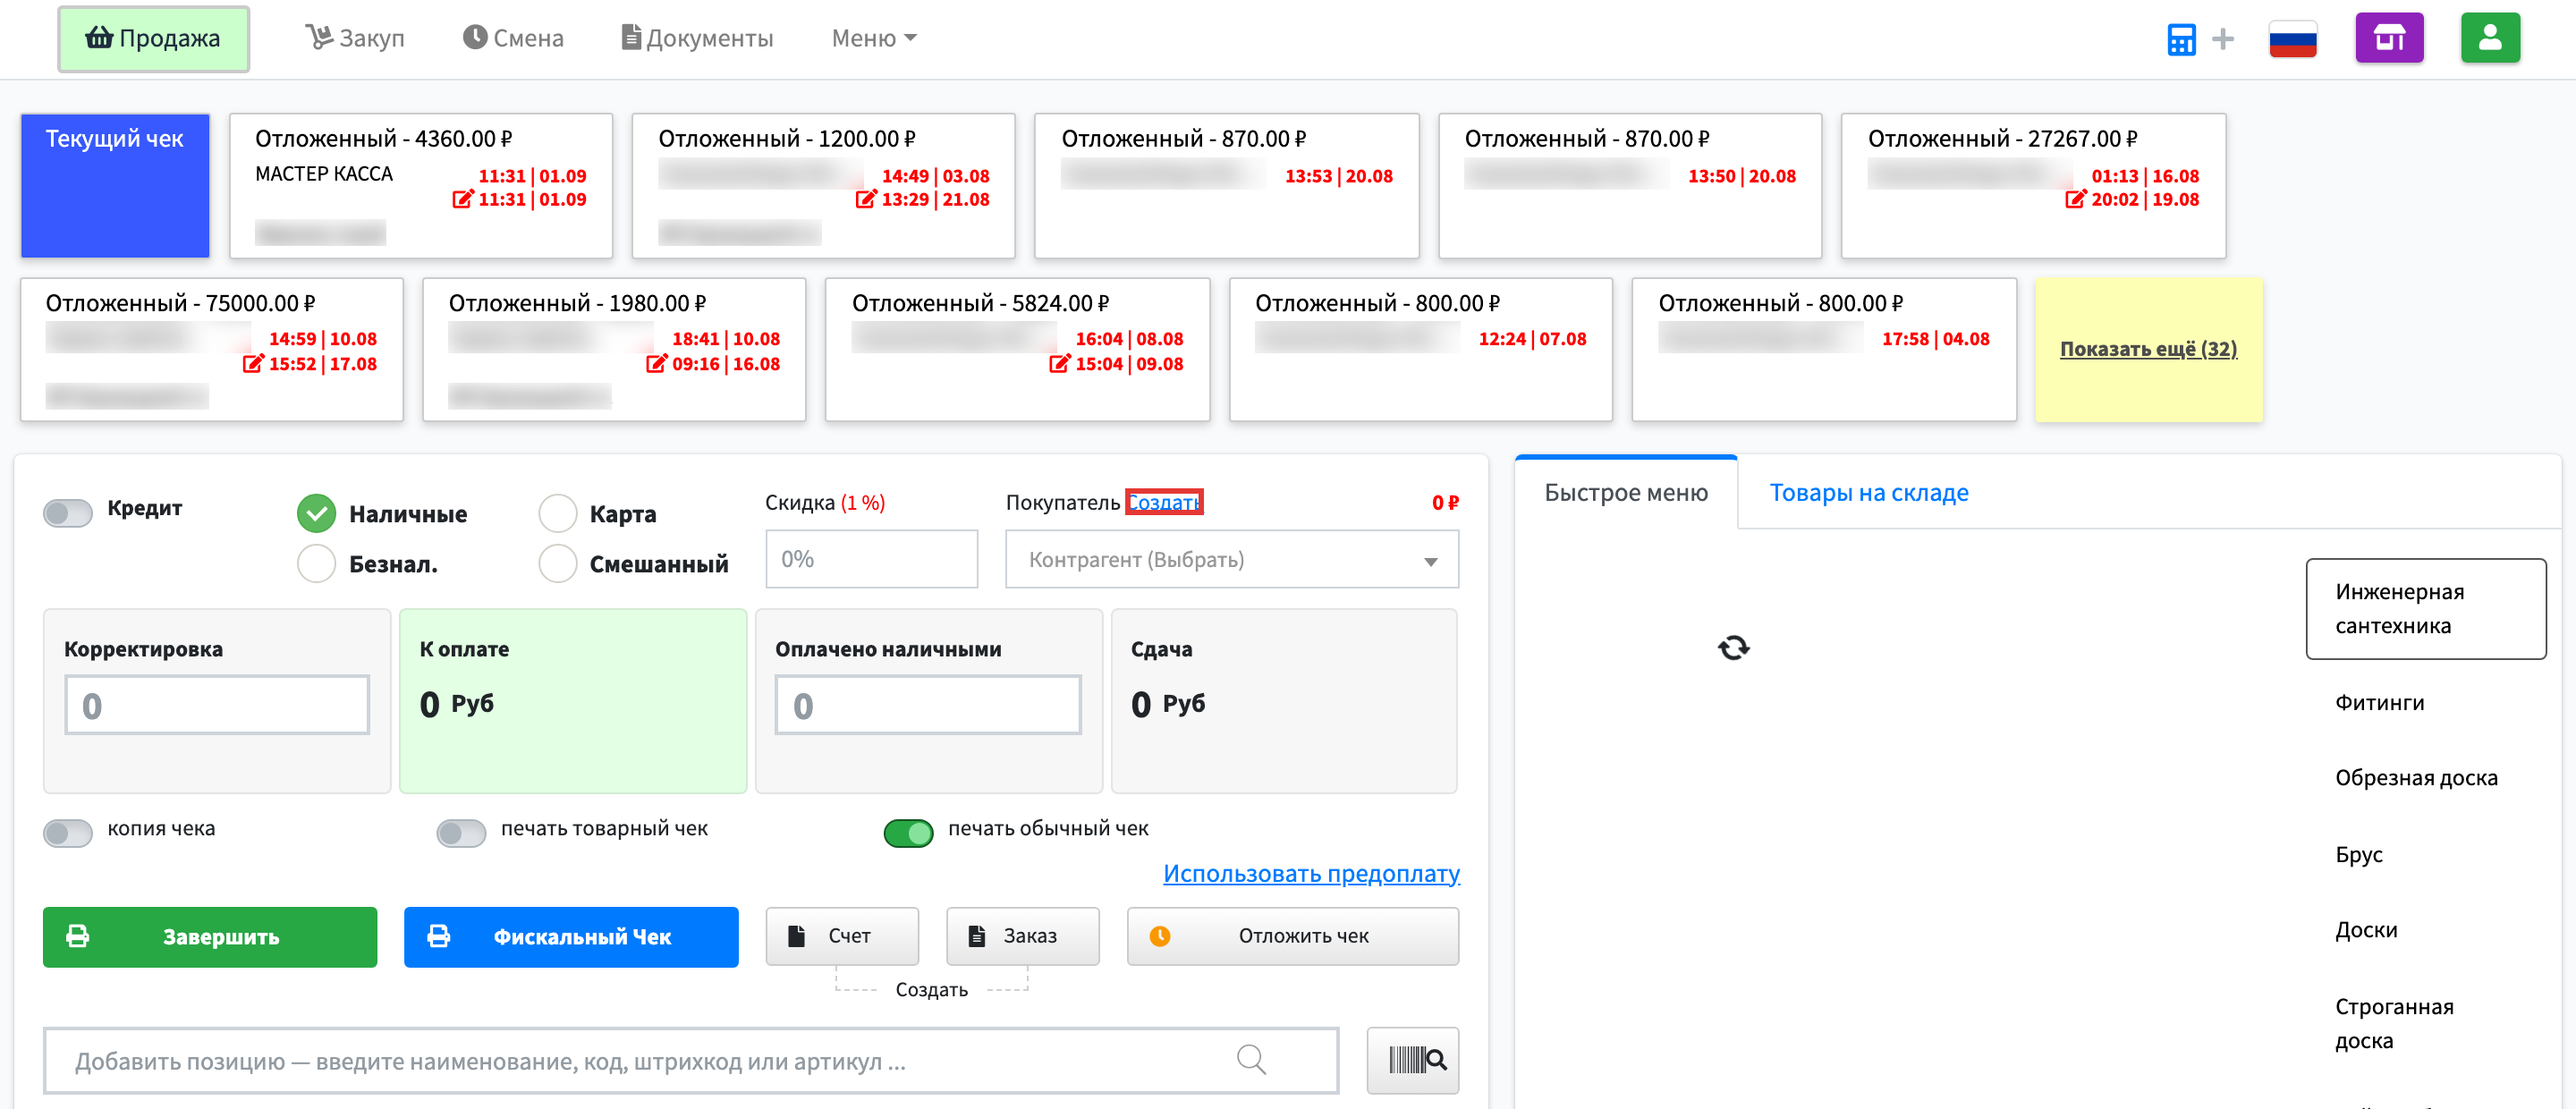Open the calculator icon in top bar
2576x1109 pixels.
pyautogui.click(x=2180, y=39)
